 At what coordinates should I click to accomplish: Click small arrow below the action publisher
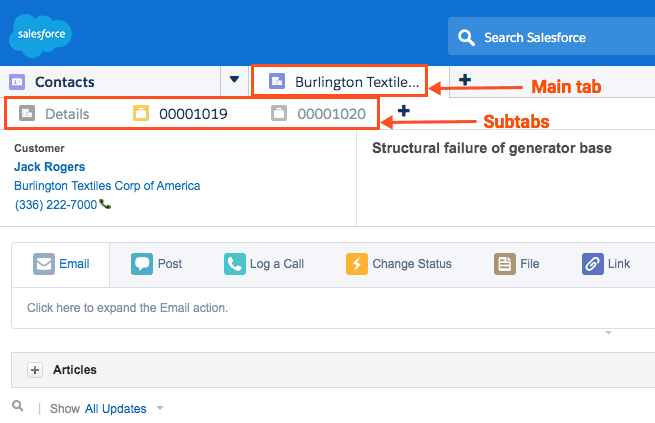point(609,333)
